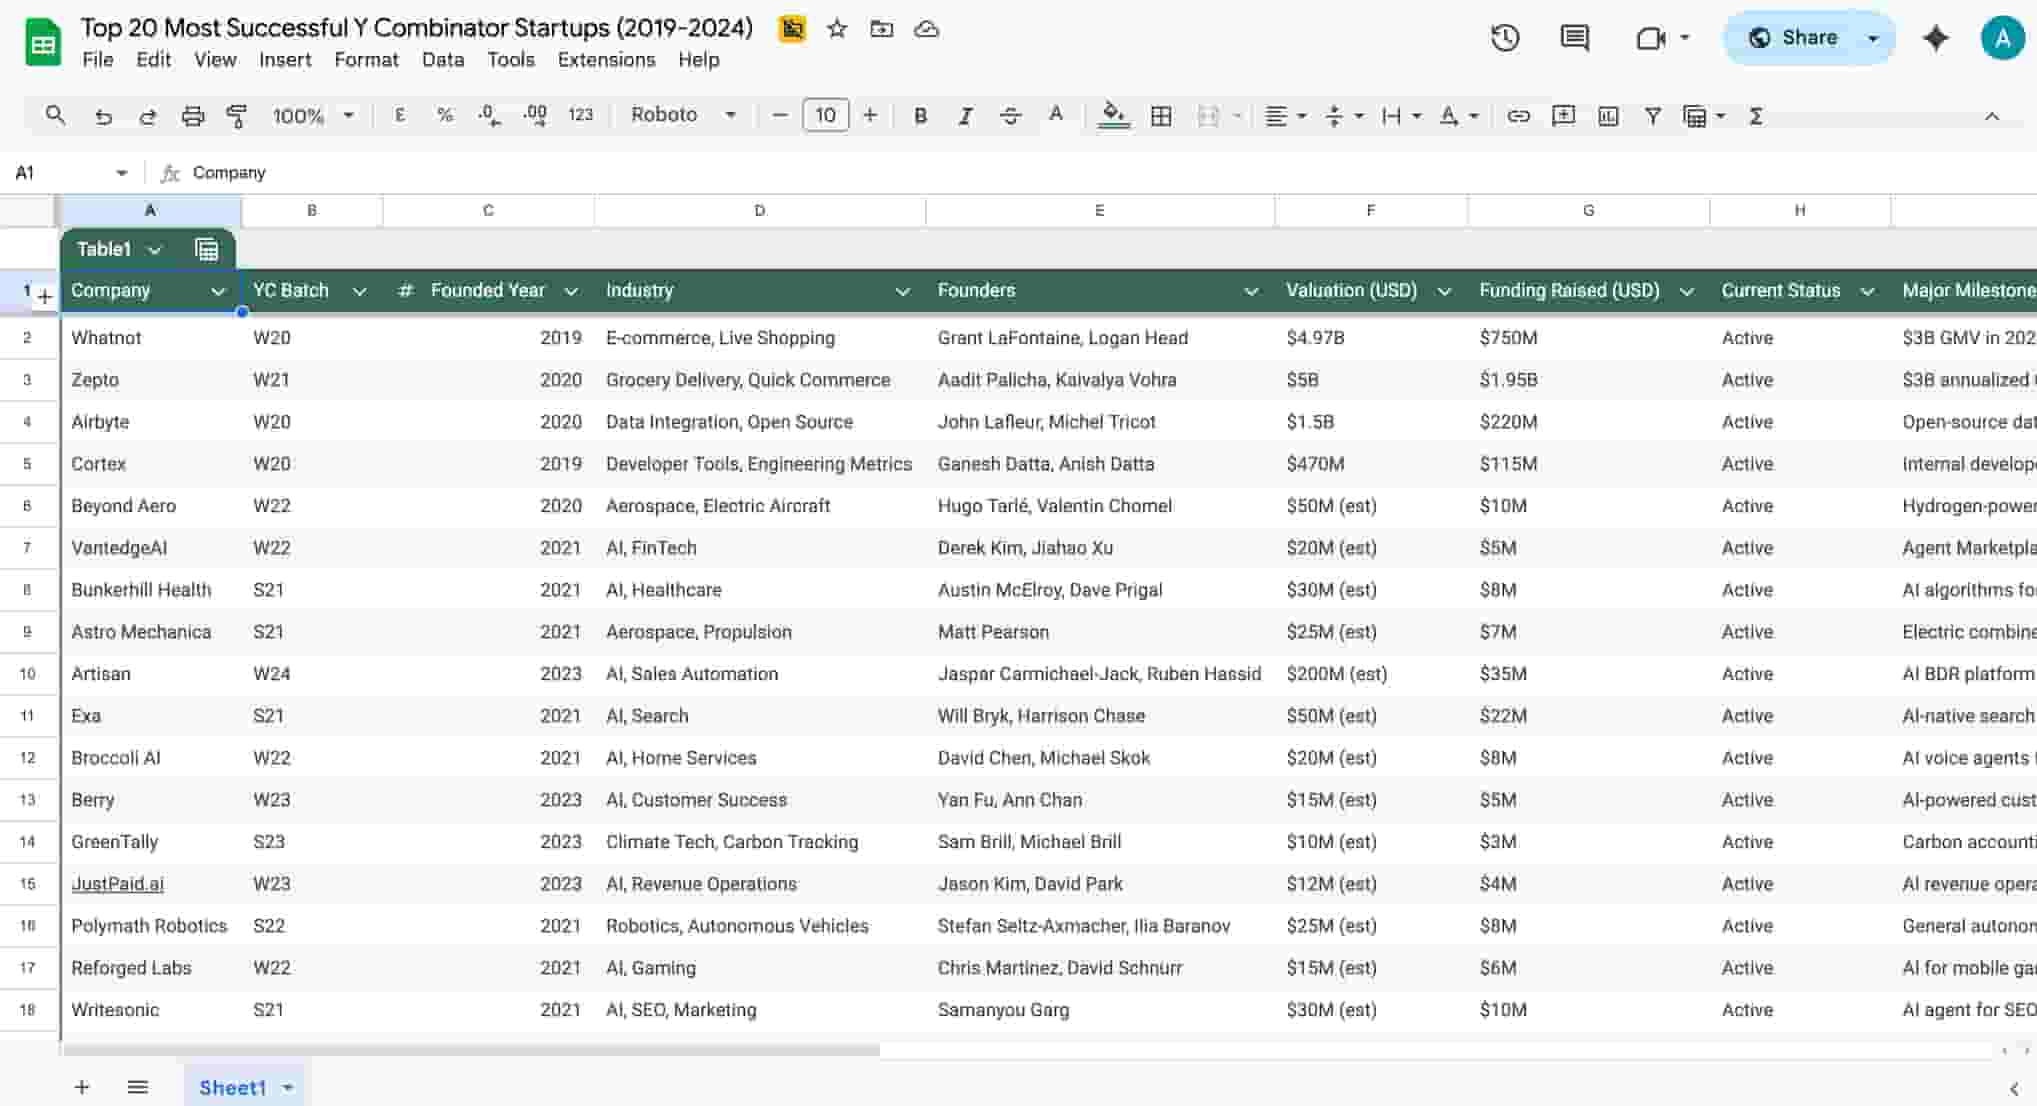The width and height of the screenshot is (2037, 1106).
Task: Open the Google account avatar
Action: point(2002,38)
